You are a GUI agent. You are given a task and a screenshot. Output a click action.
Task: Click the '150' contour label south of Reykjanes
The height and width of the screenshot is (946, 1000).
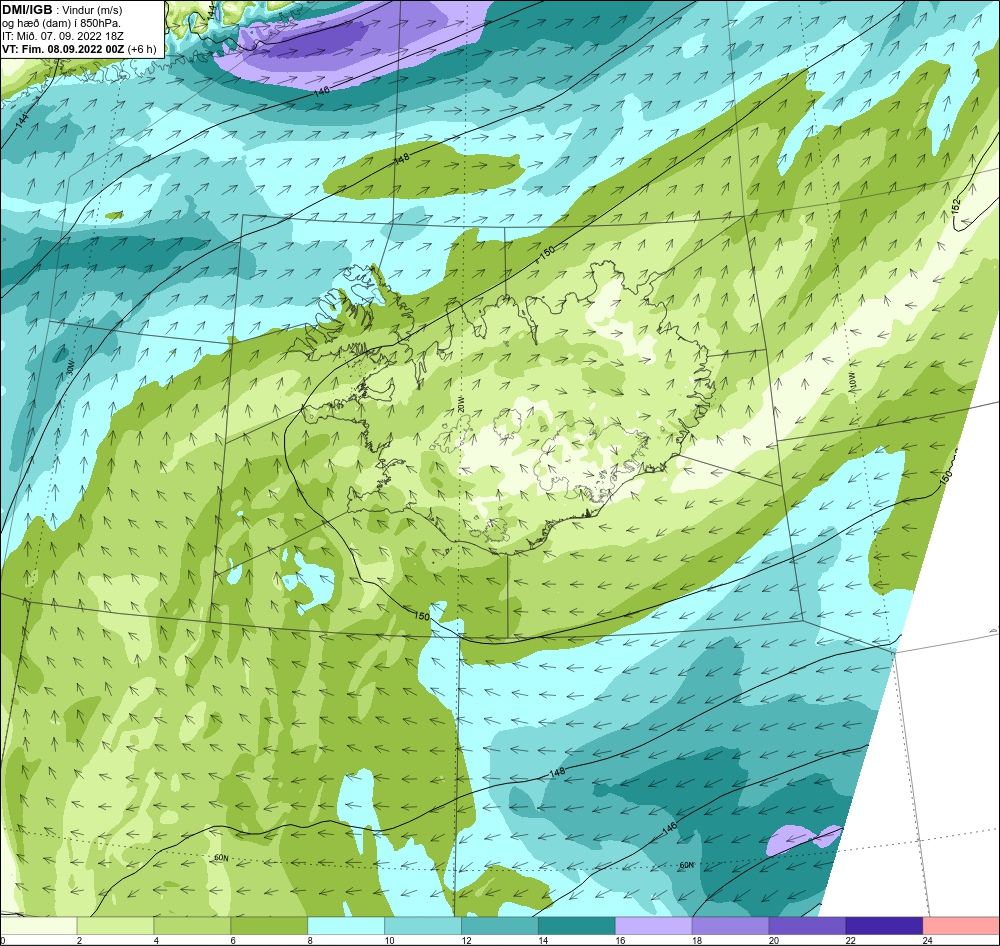tap(422, 616)
